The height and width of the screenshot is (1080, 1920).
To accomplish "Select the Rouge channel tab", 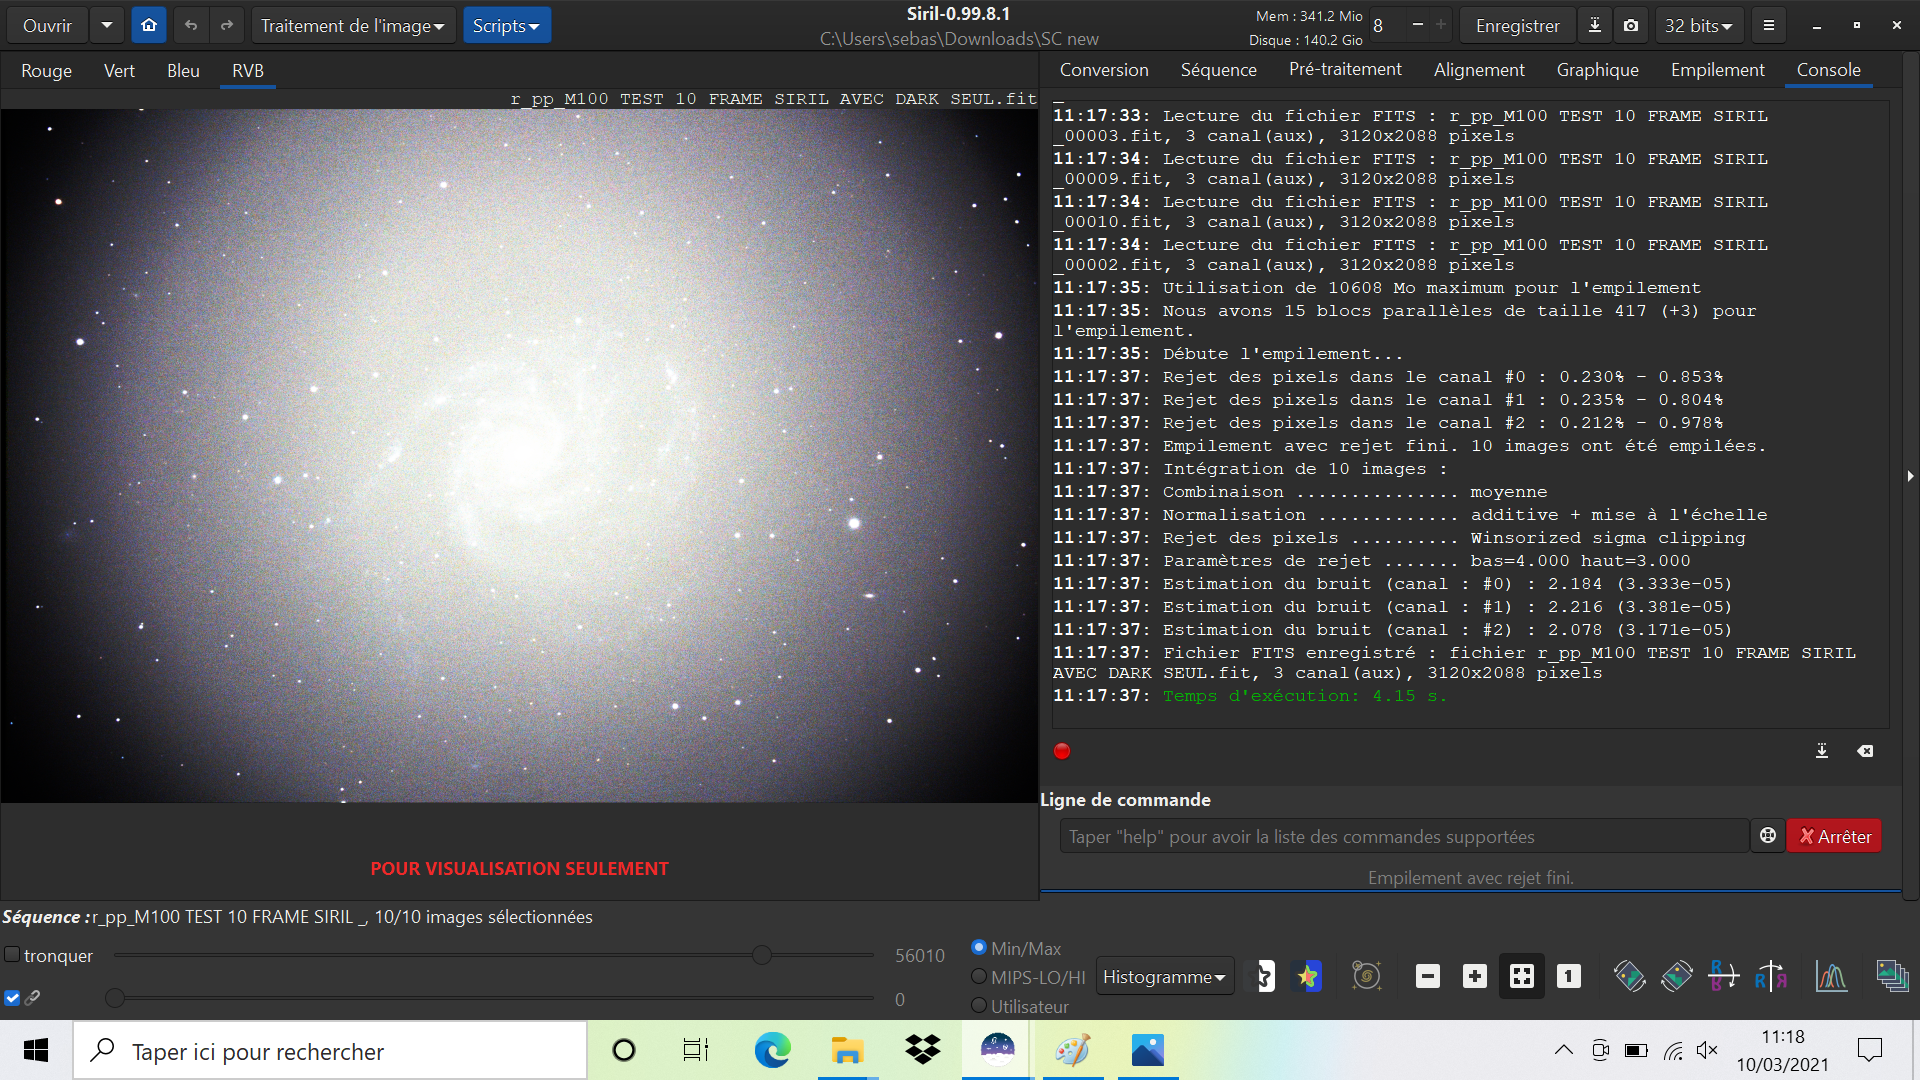I will click(46, 71).
